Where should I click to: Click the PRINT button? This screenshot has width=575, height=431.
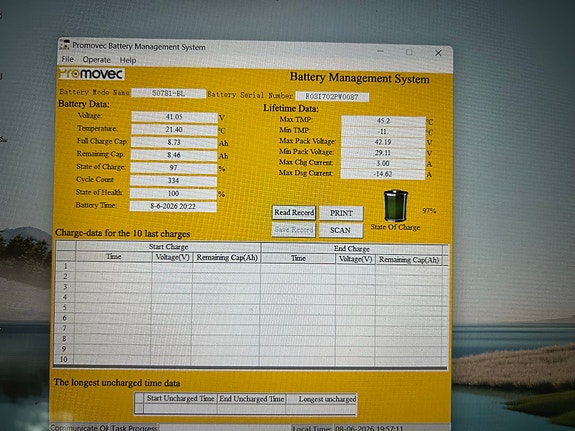pos(341,213)
